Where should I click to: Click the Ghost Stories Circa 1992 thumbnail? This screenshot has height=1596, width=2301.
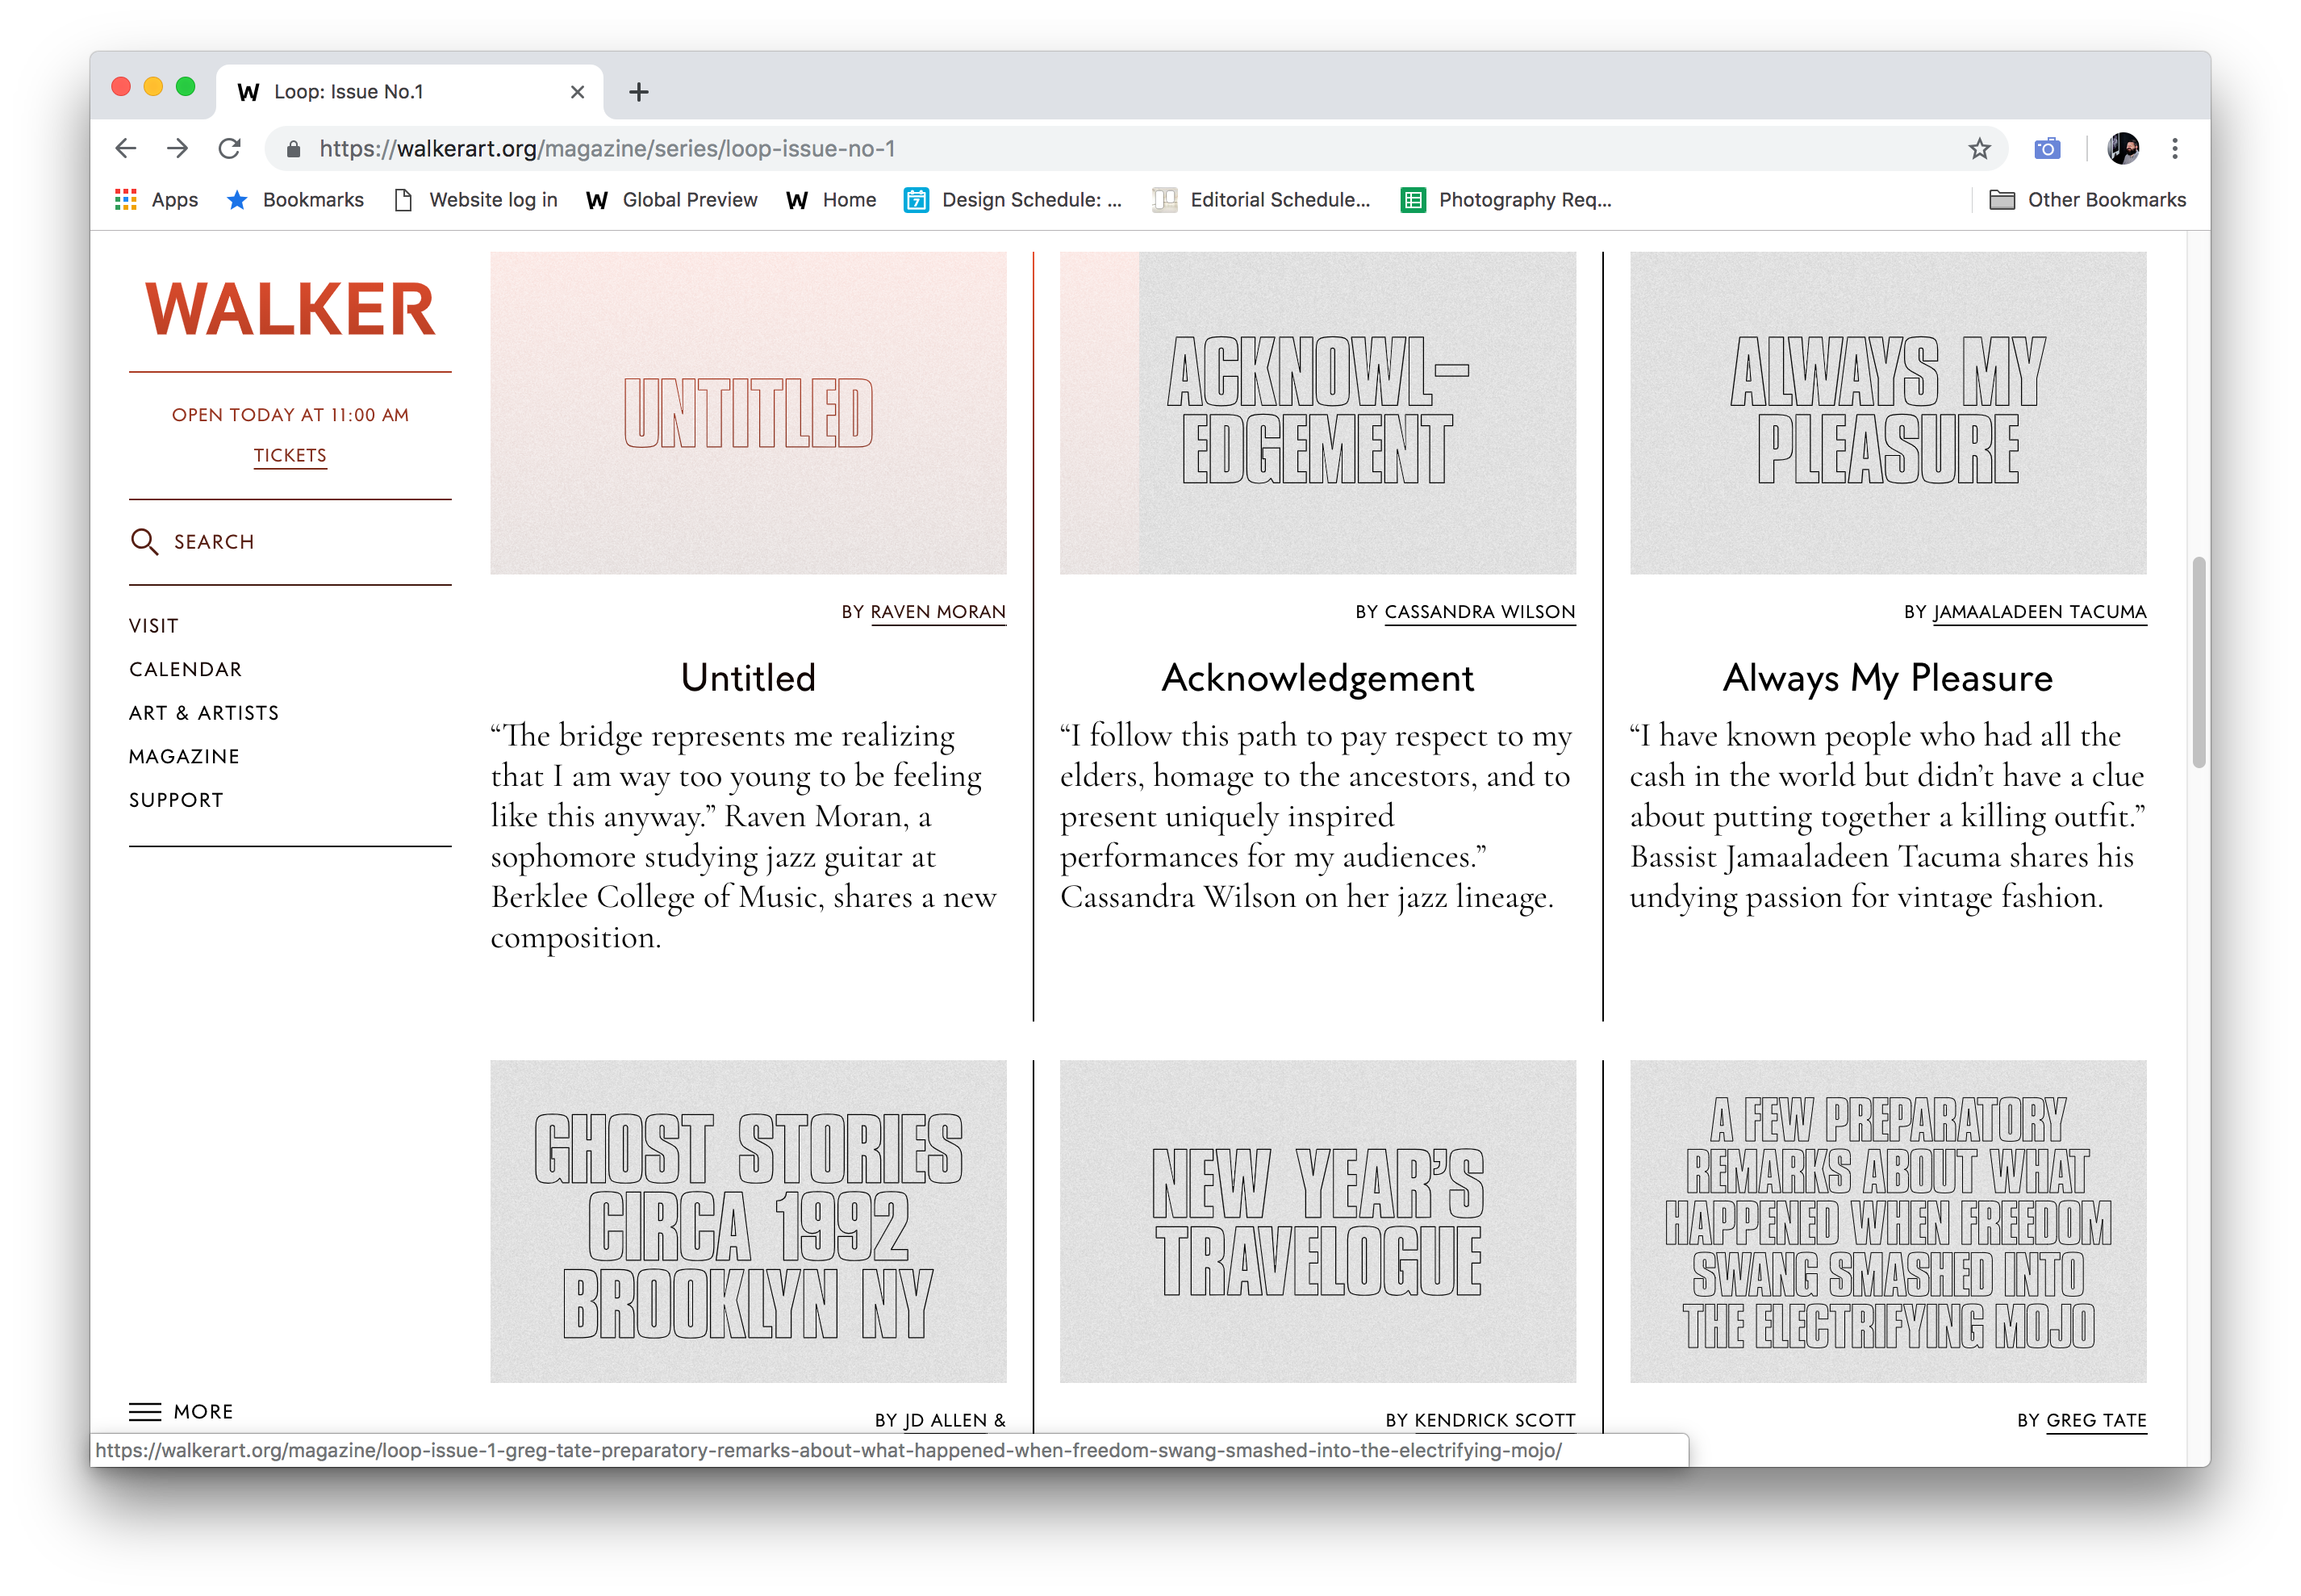pyautogui.click(x=748, y=1221)
